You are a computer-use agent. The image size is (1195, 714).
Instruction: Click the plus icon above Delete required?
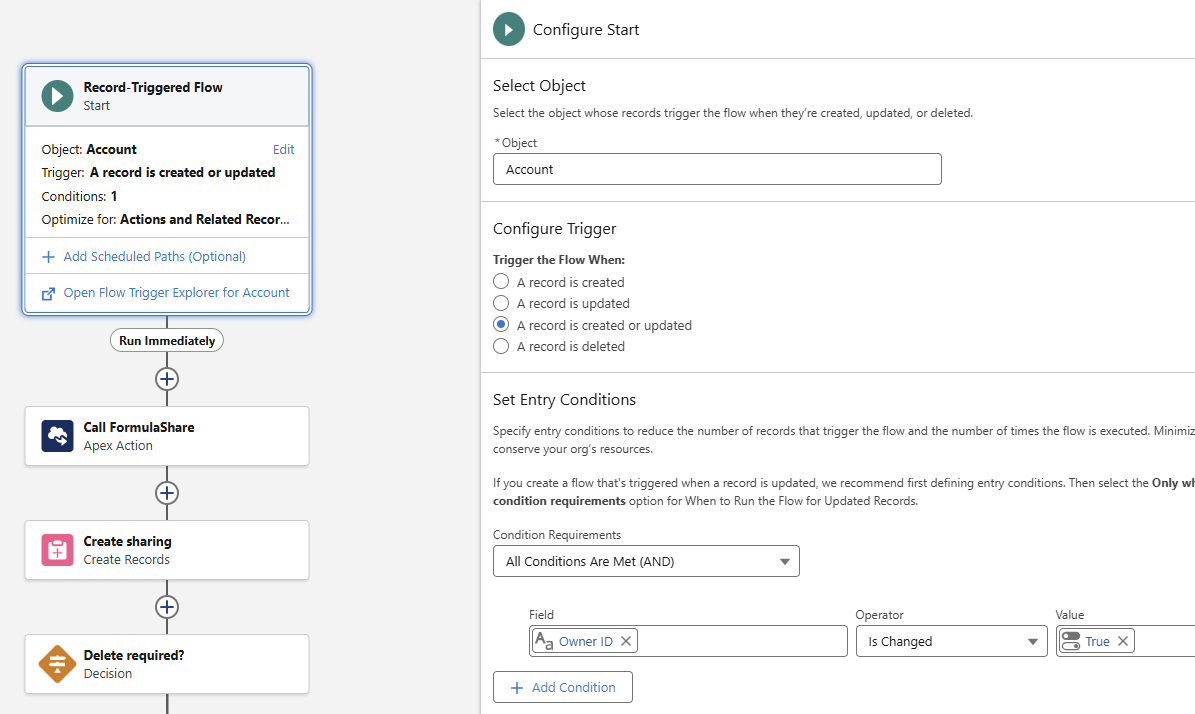click(167, 607)
